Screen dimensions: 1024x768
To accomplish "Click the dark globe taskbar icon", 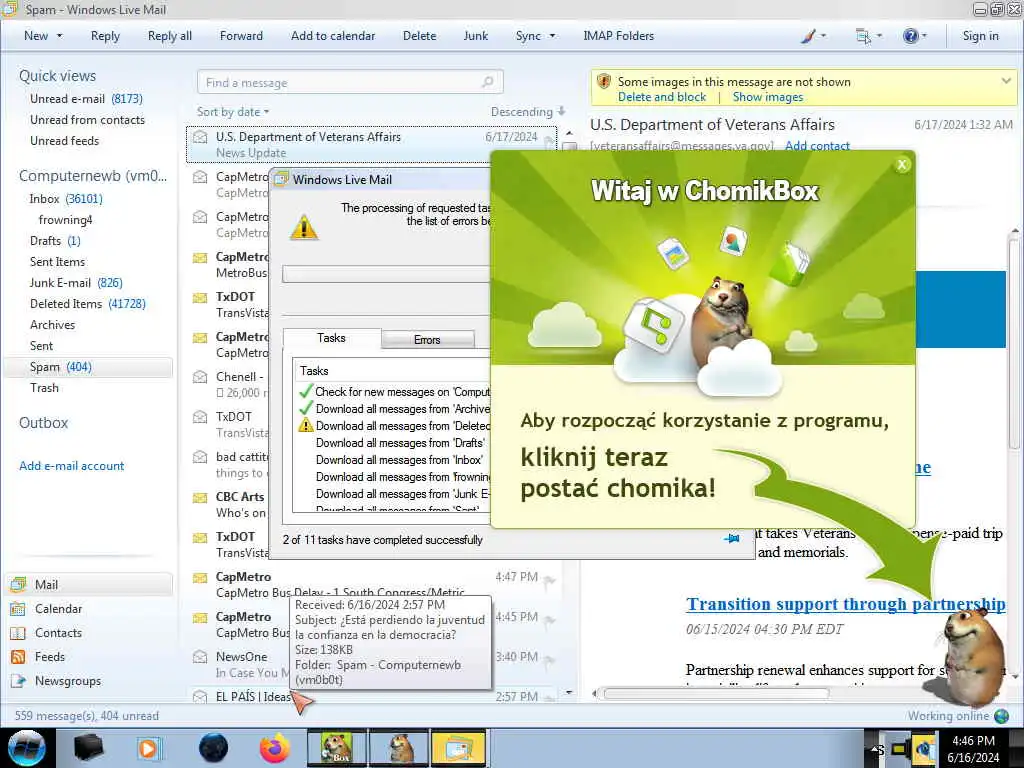I will click(213, 748).
